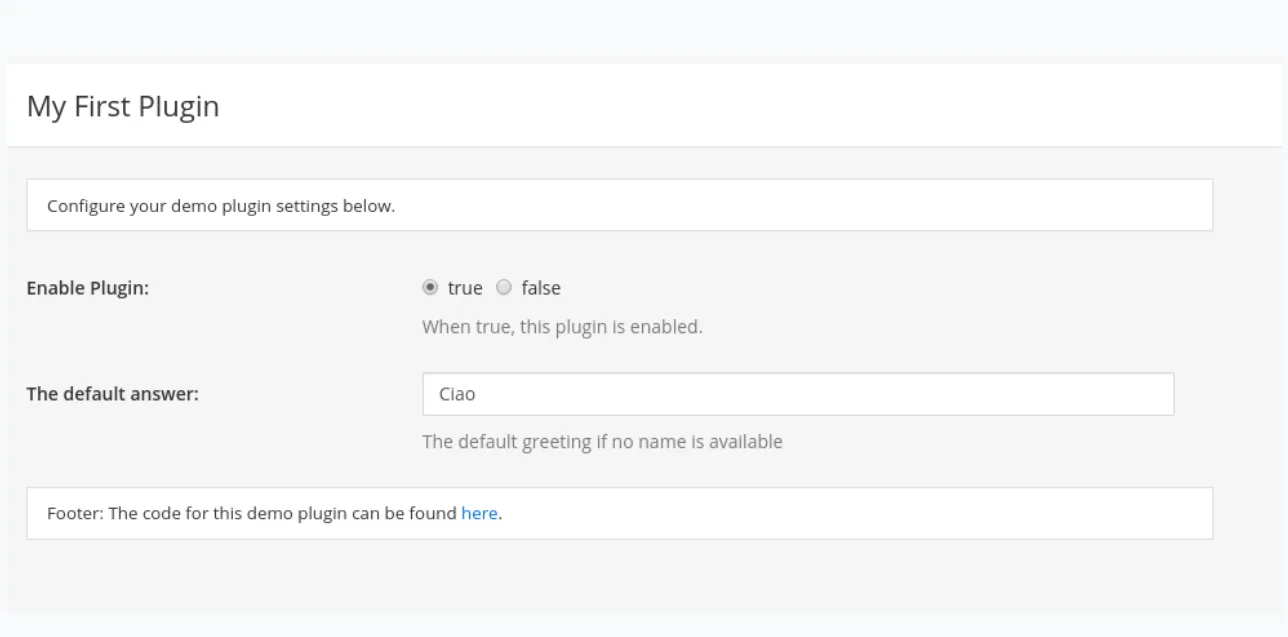The height and width of the screenshot is (637, 1288).
Task: Open the 'here' link in the footer
Action: [x=479, y=514]
